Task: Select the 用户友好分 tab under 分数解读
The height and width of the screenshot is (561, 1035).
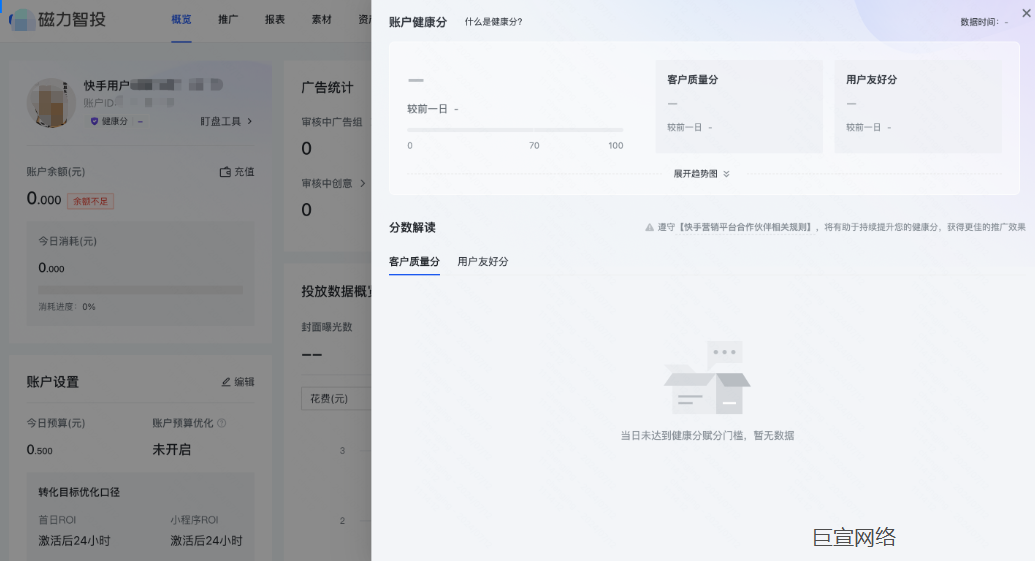Action: (x=483, y=261)
